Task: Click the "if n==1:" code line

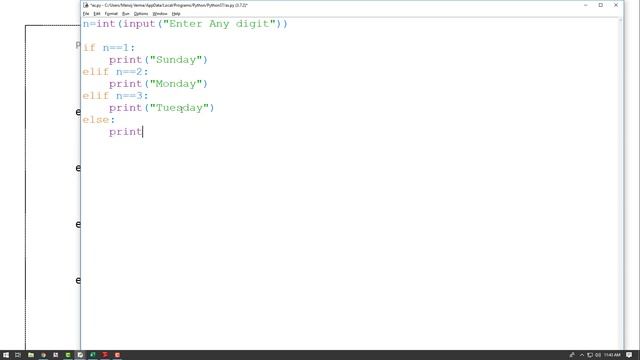Action: (109, 48)
